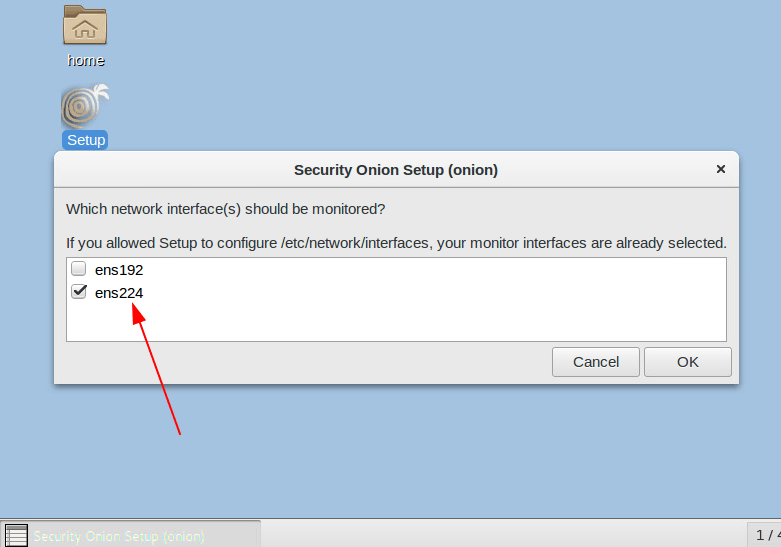
Task: Close the Security Onion Setup dialog
Action: (x=720, y=170)
